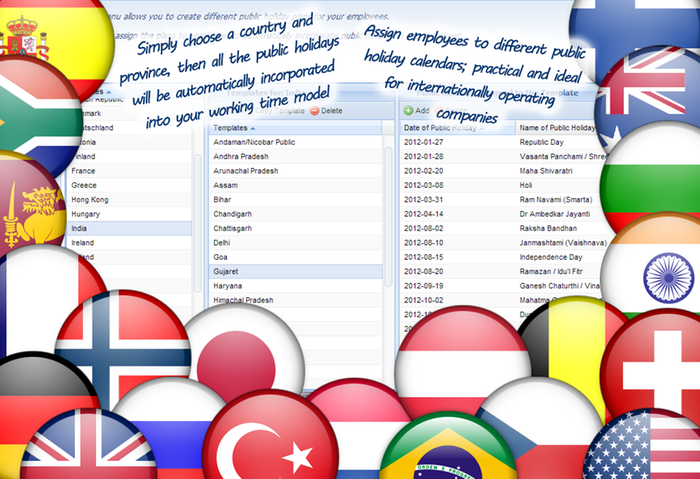700x479 pixels.
Task: Click the Templates list vertical scrollbar
Action: click(x=388, y=217)
